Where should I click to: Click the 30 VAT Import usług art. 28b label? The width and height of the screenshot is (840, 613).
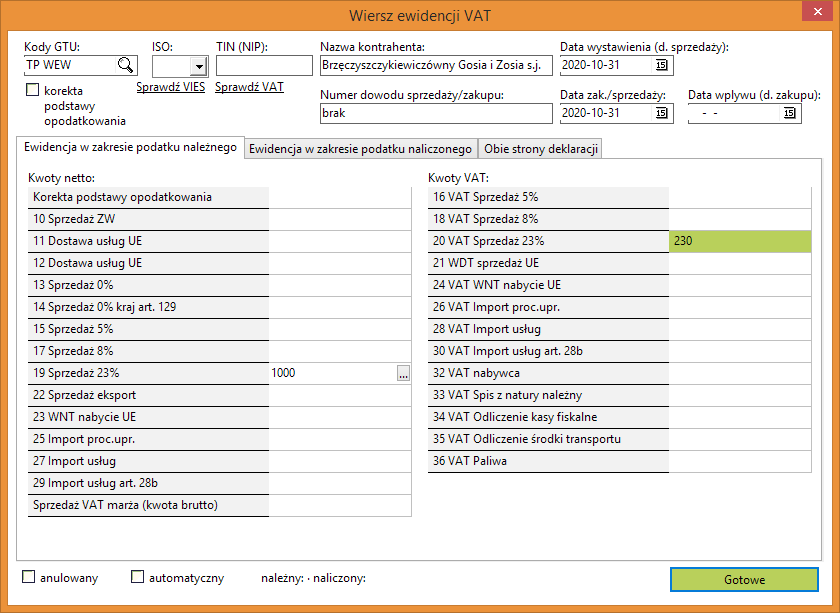pyautogui.click(x=549, y=352)
